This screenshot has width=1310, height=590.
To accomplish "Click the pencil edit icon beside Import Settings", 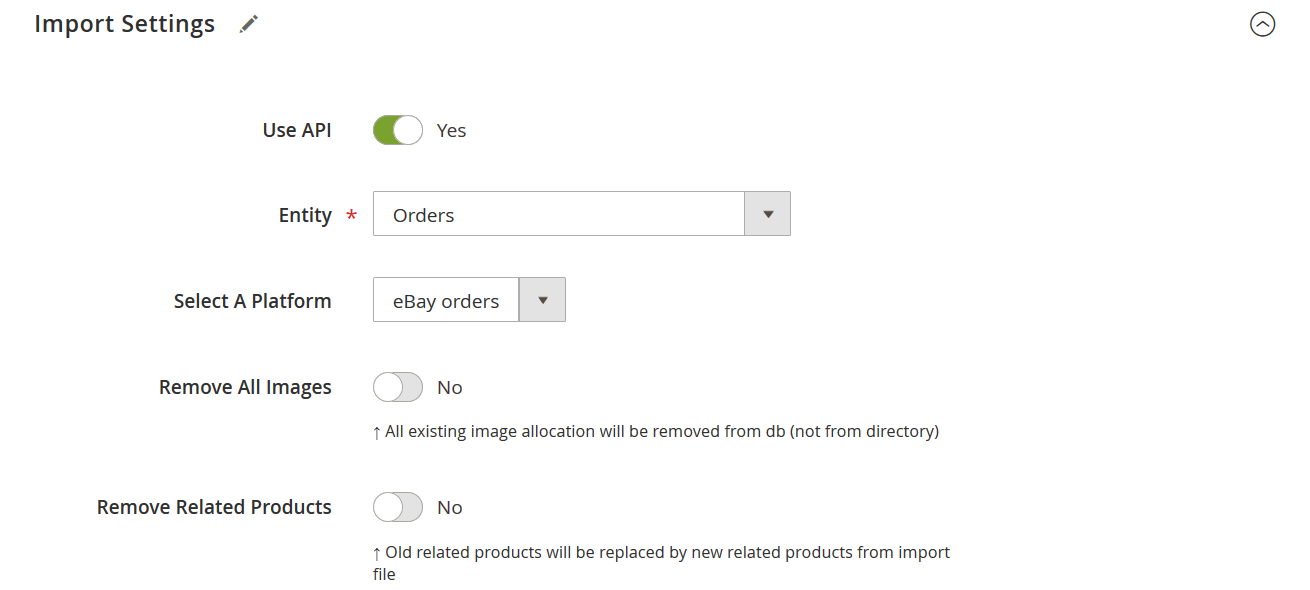I will pos(248,23).
